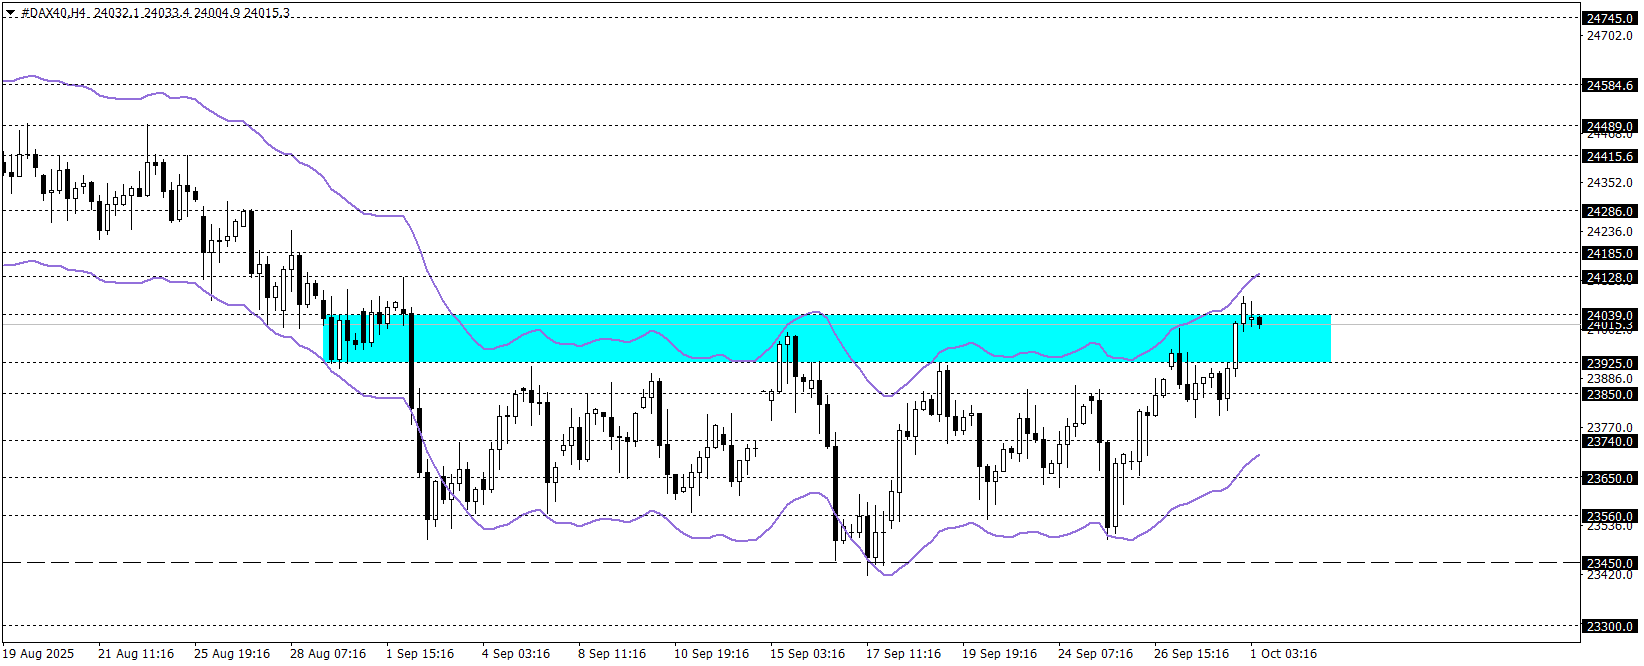Click the 24584.6 price level label
This screenshot has width=1644, height=666.
pyautogui.click(x=1610, y=86)
